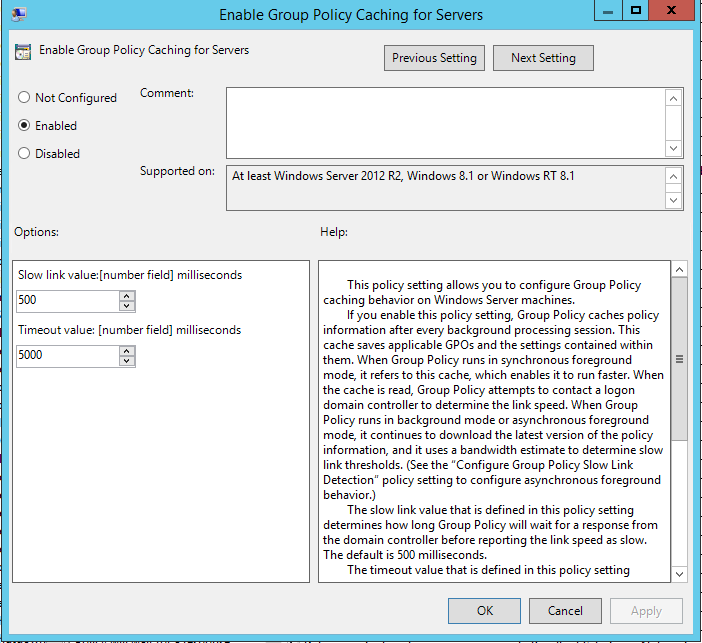Decrease the Timeout value with down arrow
Viewport: 702px width, 643px height.
pos(127,361)
